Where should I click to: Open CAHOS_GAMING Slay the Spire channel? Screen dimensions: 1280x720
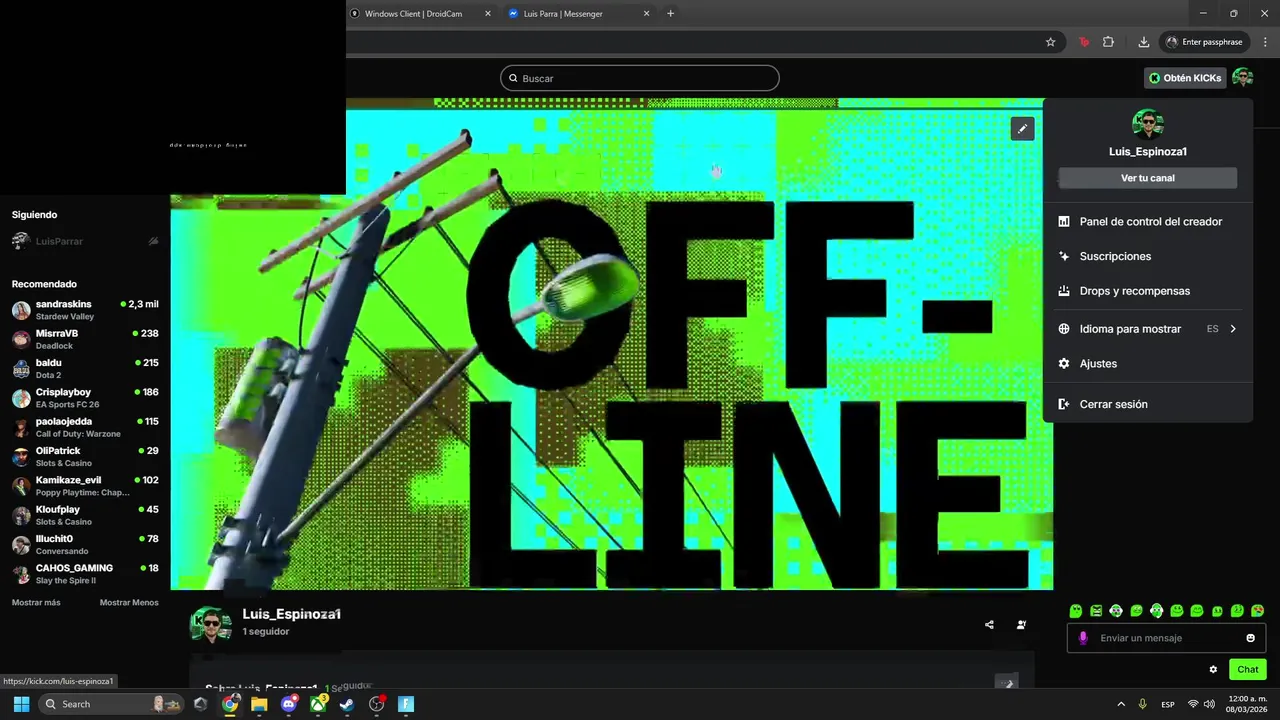pyautogui.click(x=85, y=574)
